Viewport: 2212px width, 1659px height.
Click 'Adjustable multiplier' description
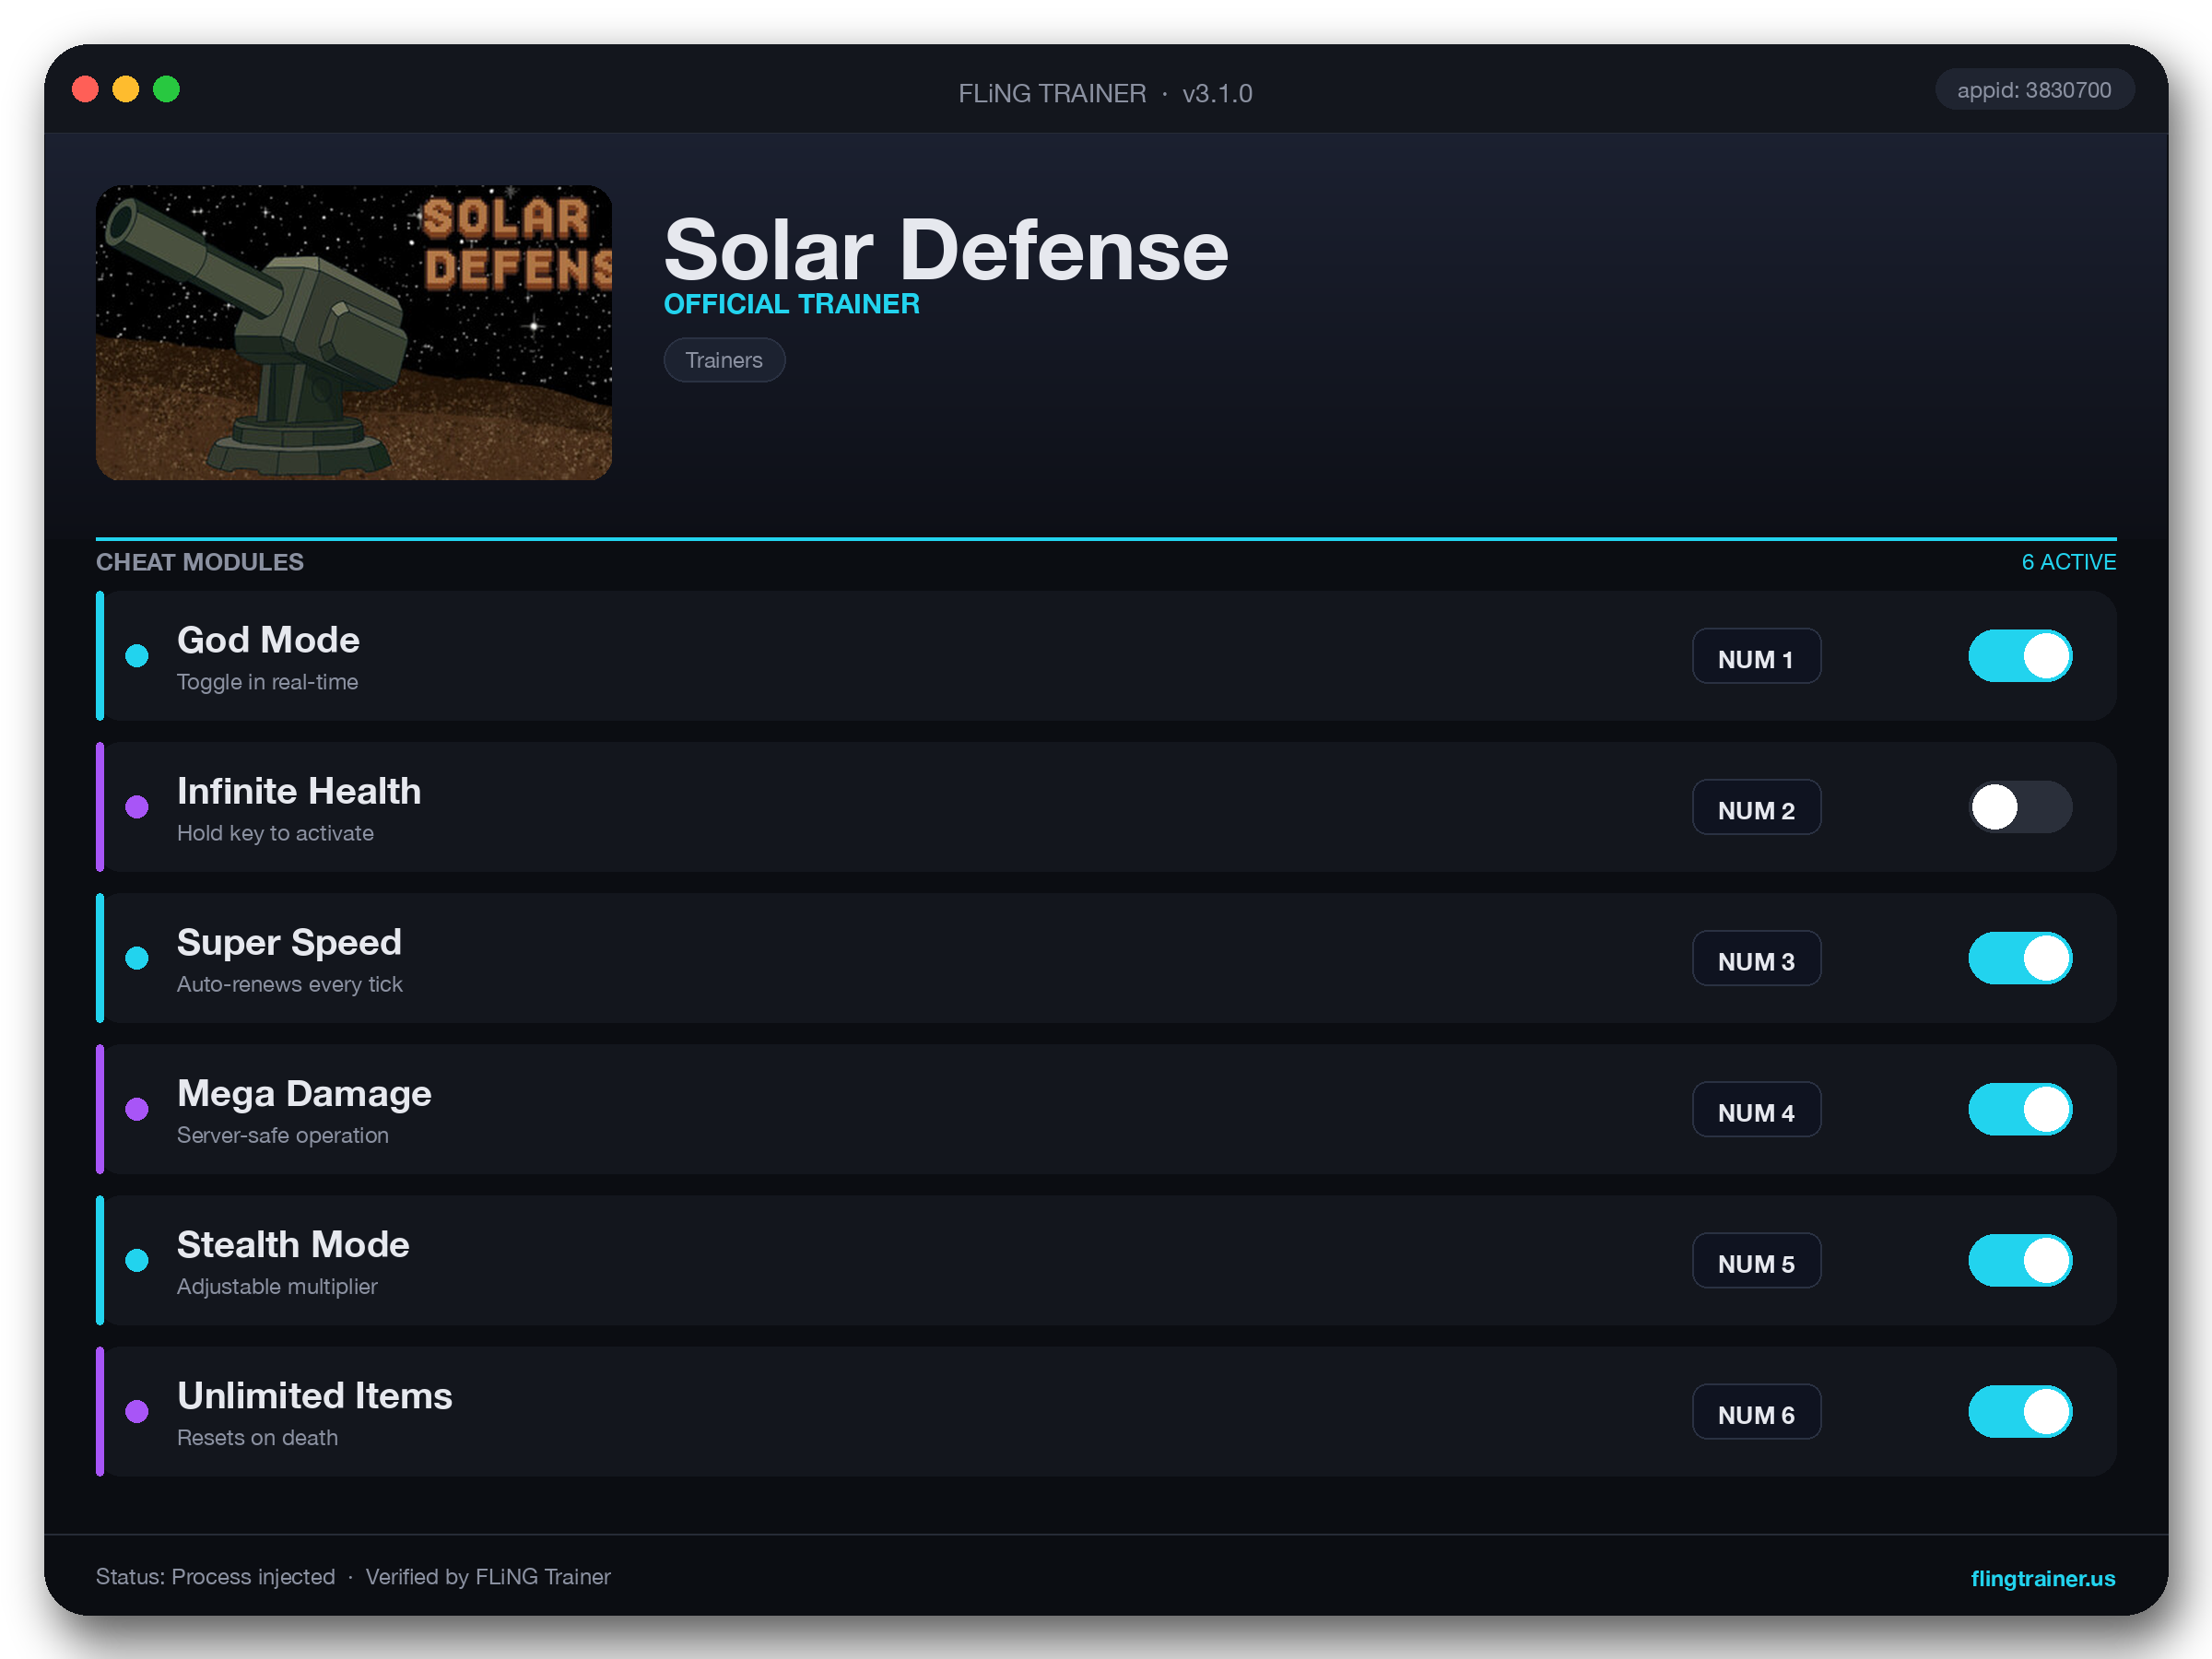pyautogui.click(x=277, y=1286)
